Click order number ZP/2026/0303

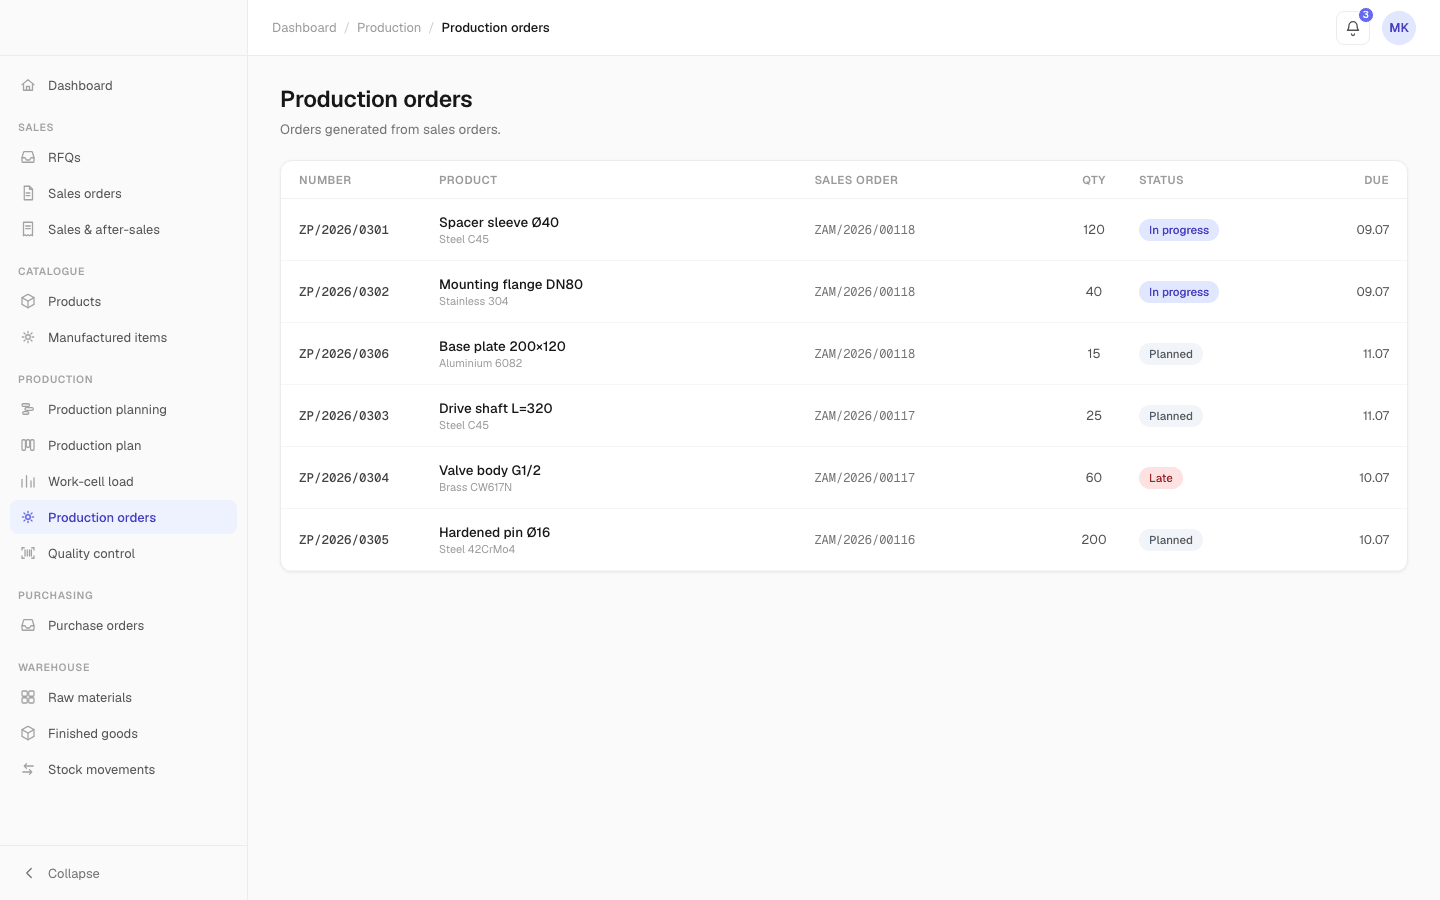[x=344, y=416]
